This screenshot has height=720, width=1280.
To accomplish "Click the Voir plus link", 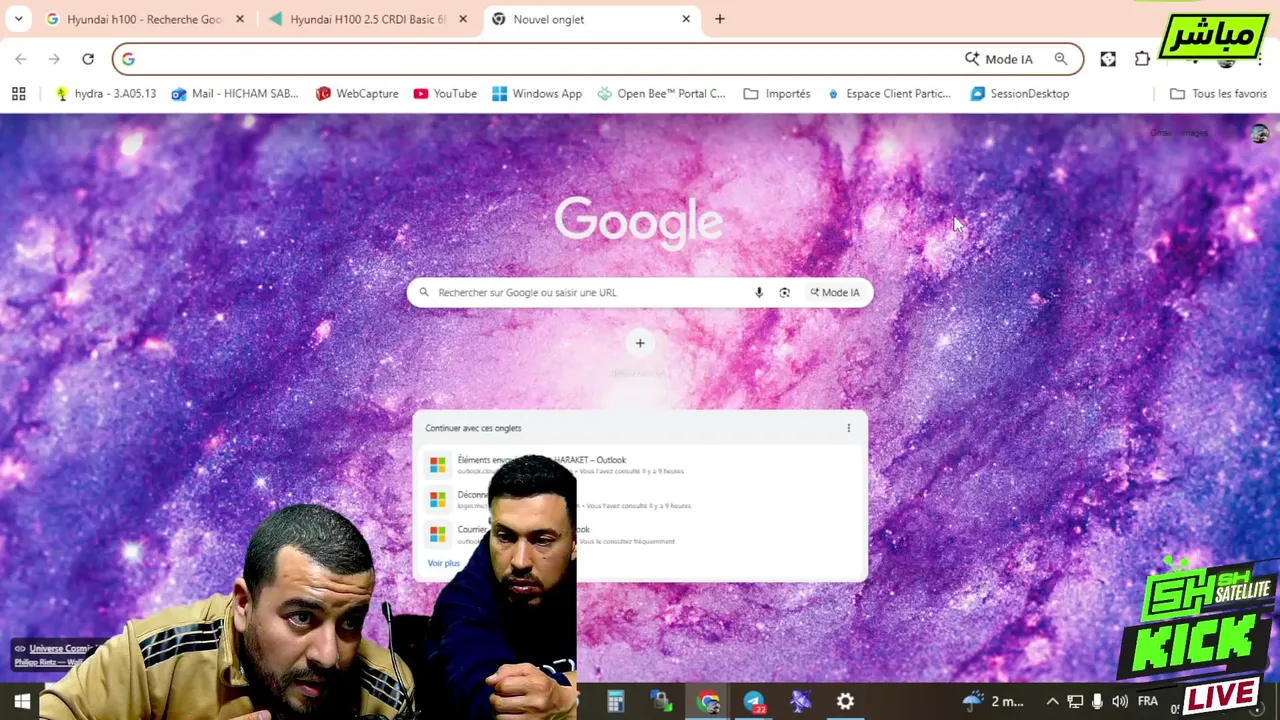I will (443, 563).
